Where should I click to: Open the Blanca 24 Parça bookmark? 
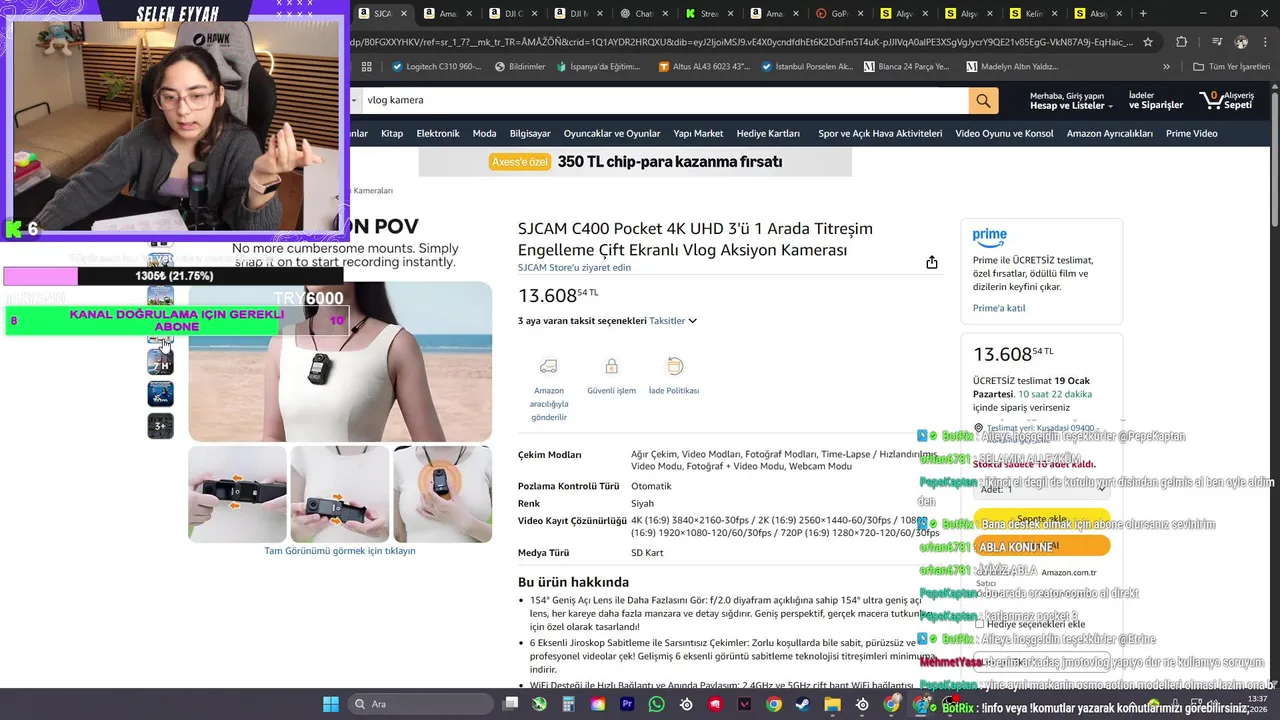tap(906, 67)
